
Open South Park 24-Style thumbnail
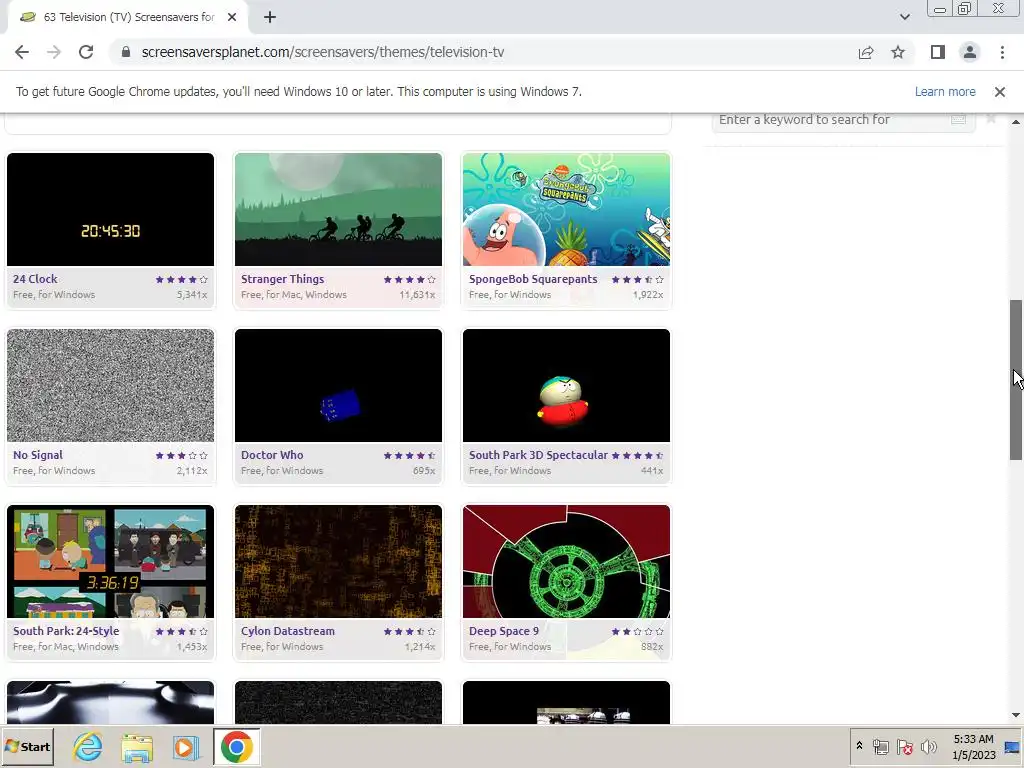coord(110,562)
